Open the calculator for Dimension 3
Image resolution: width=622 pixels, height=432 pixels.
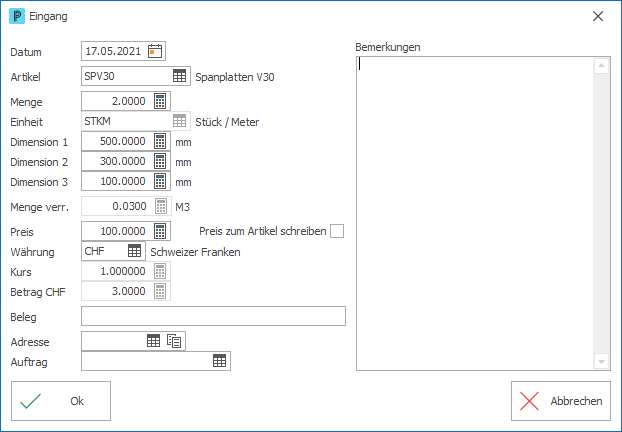160,181
